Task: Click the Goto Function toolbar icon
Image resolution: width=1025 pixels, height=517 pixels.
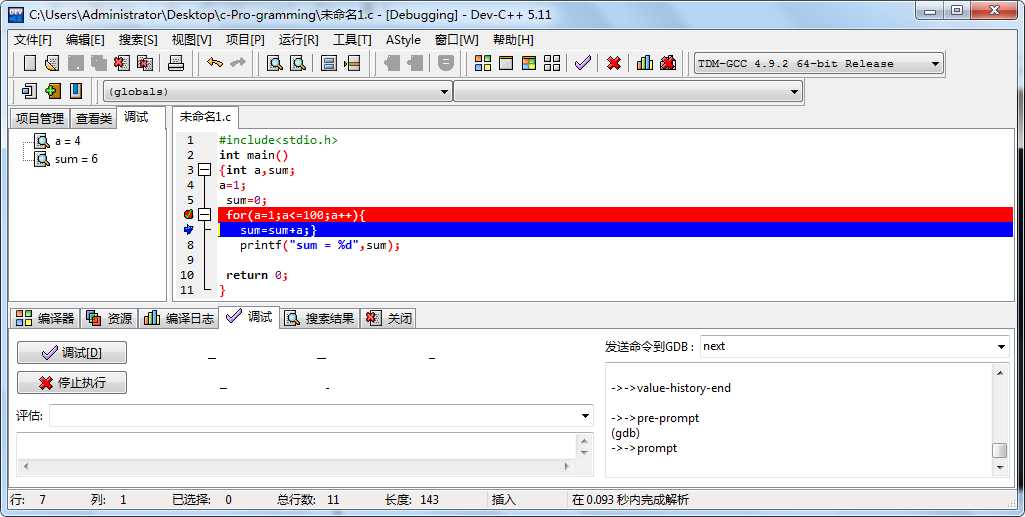Action: [x=329, y=63]
